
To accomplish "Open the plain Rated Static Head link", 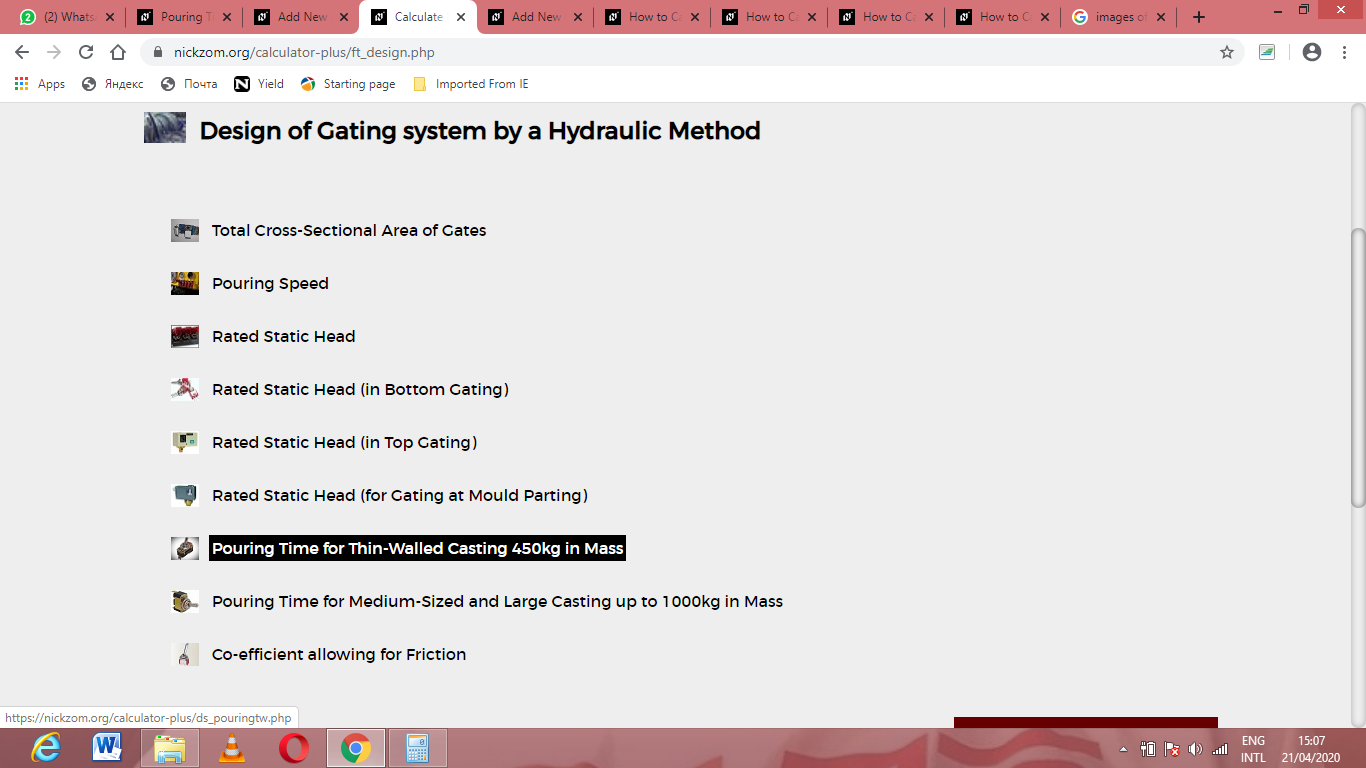I will pos(284,337).
